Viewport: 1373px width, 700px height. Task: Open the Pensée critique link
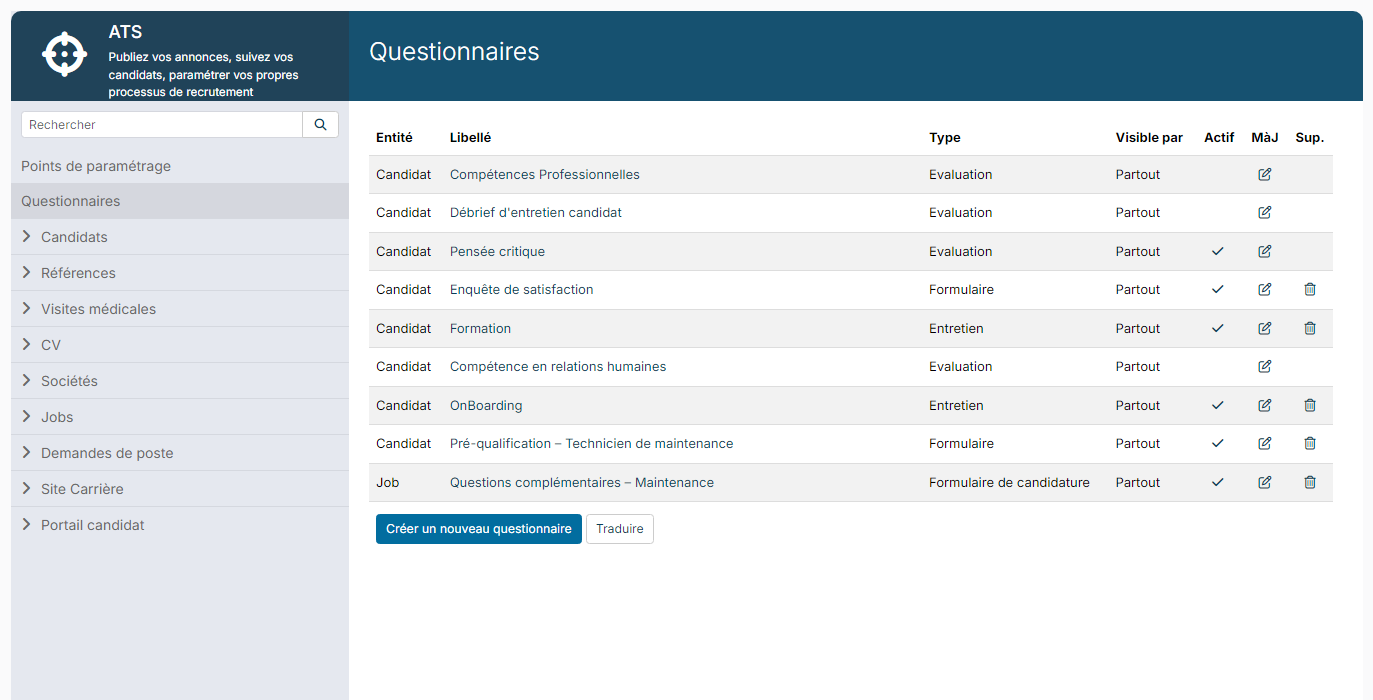coord(497,252)
